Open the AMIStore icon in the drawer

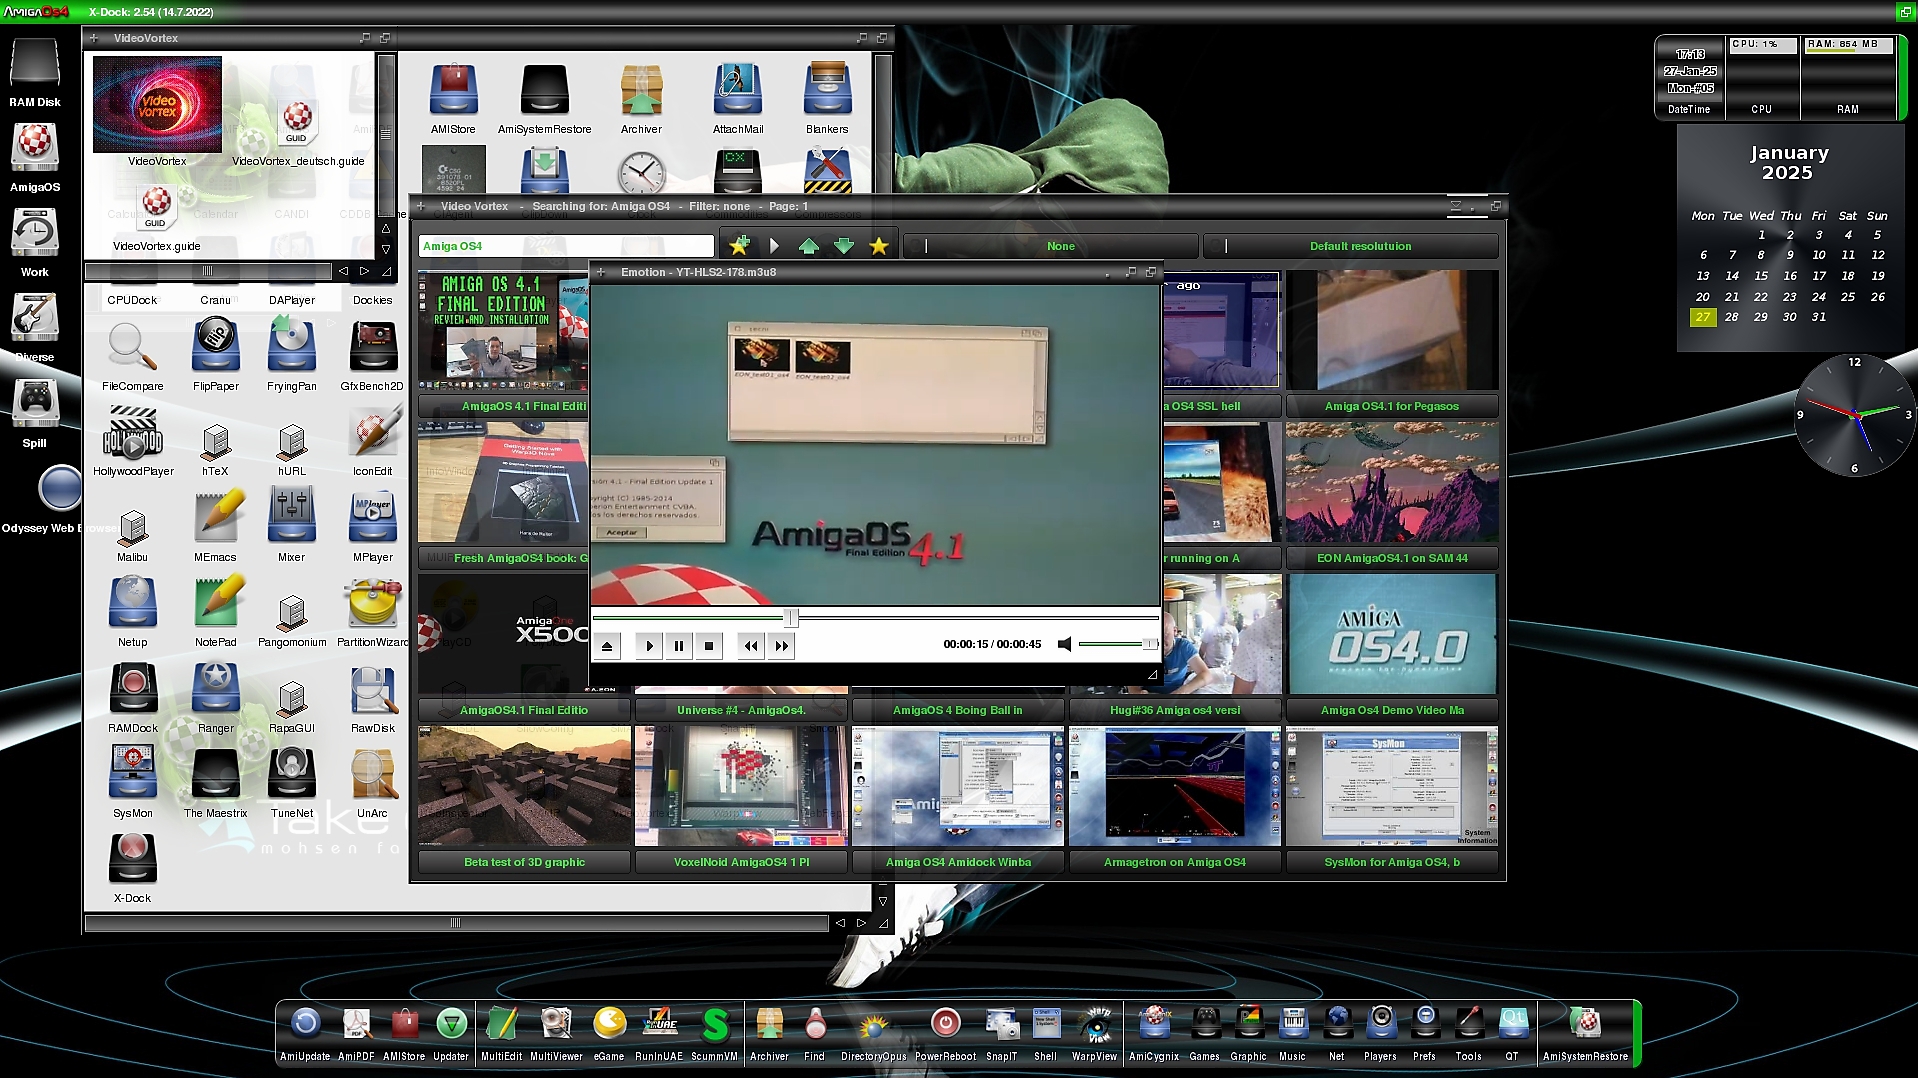tap(453, 90)
